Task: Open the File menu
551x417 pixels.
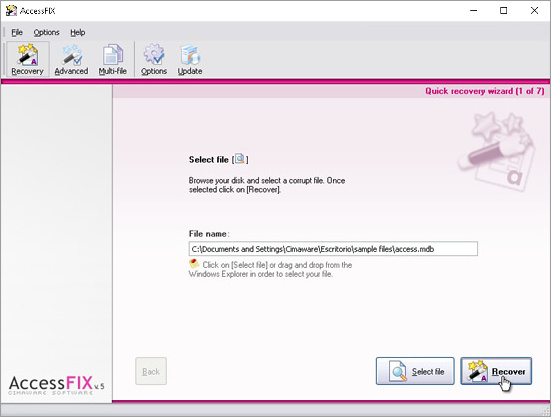Action: 17,32
